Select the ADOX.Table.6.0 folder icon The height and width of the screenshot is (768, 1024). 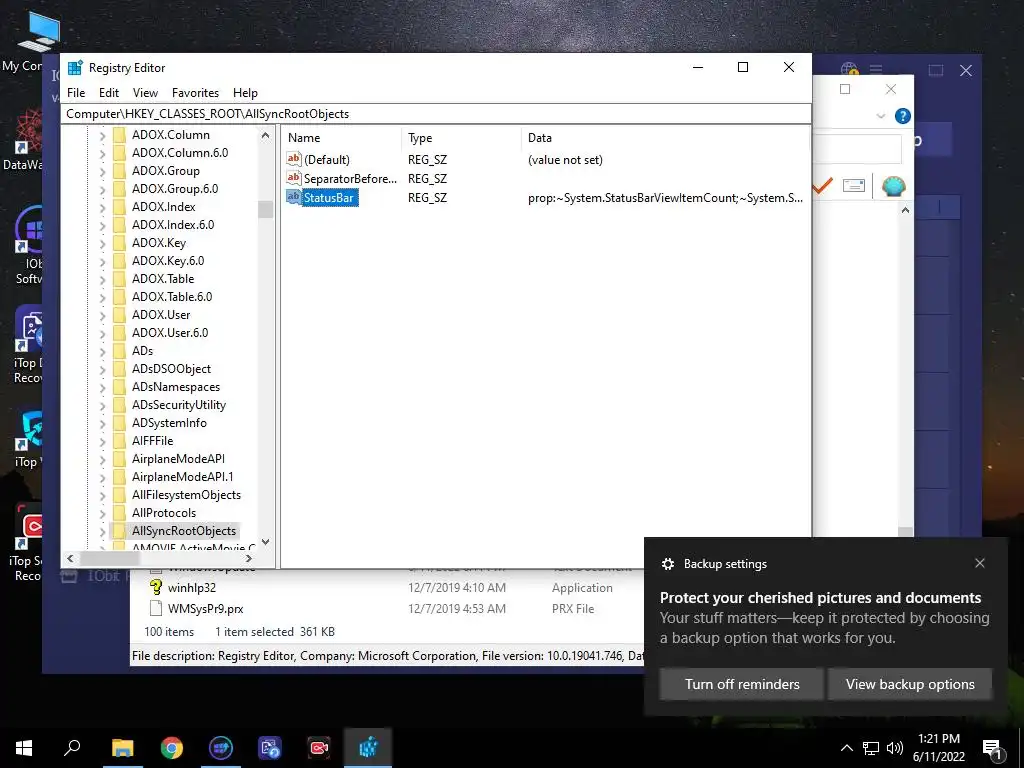pos(119,296)
